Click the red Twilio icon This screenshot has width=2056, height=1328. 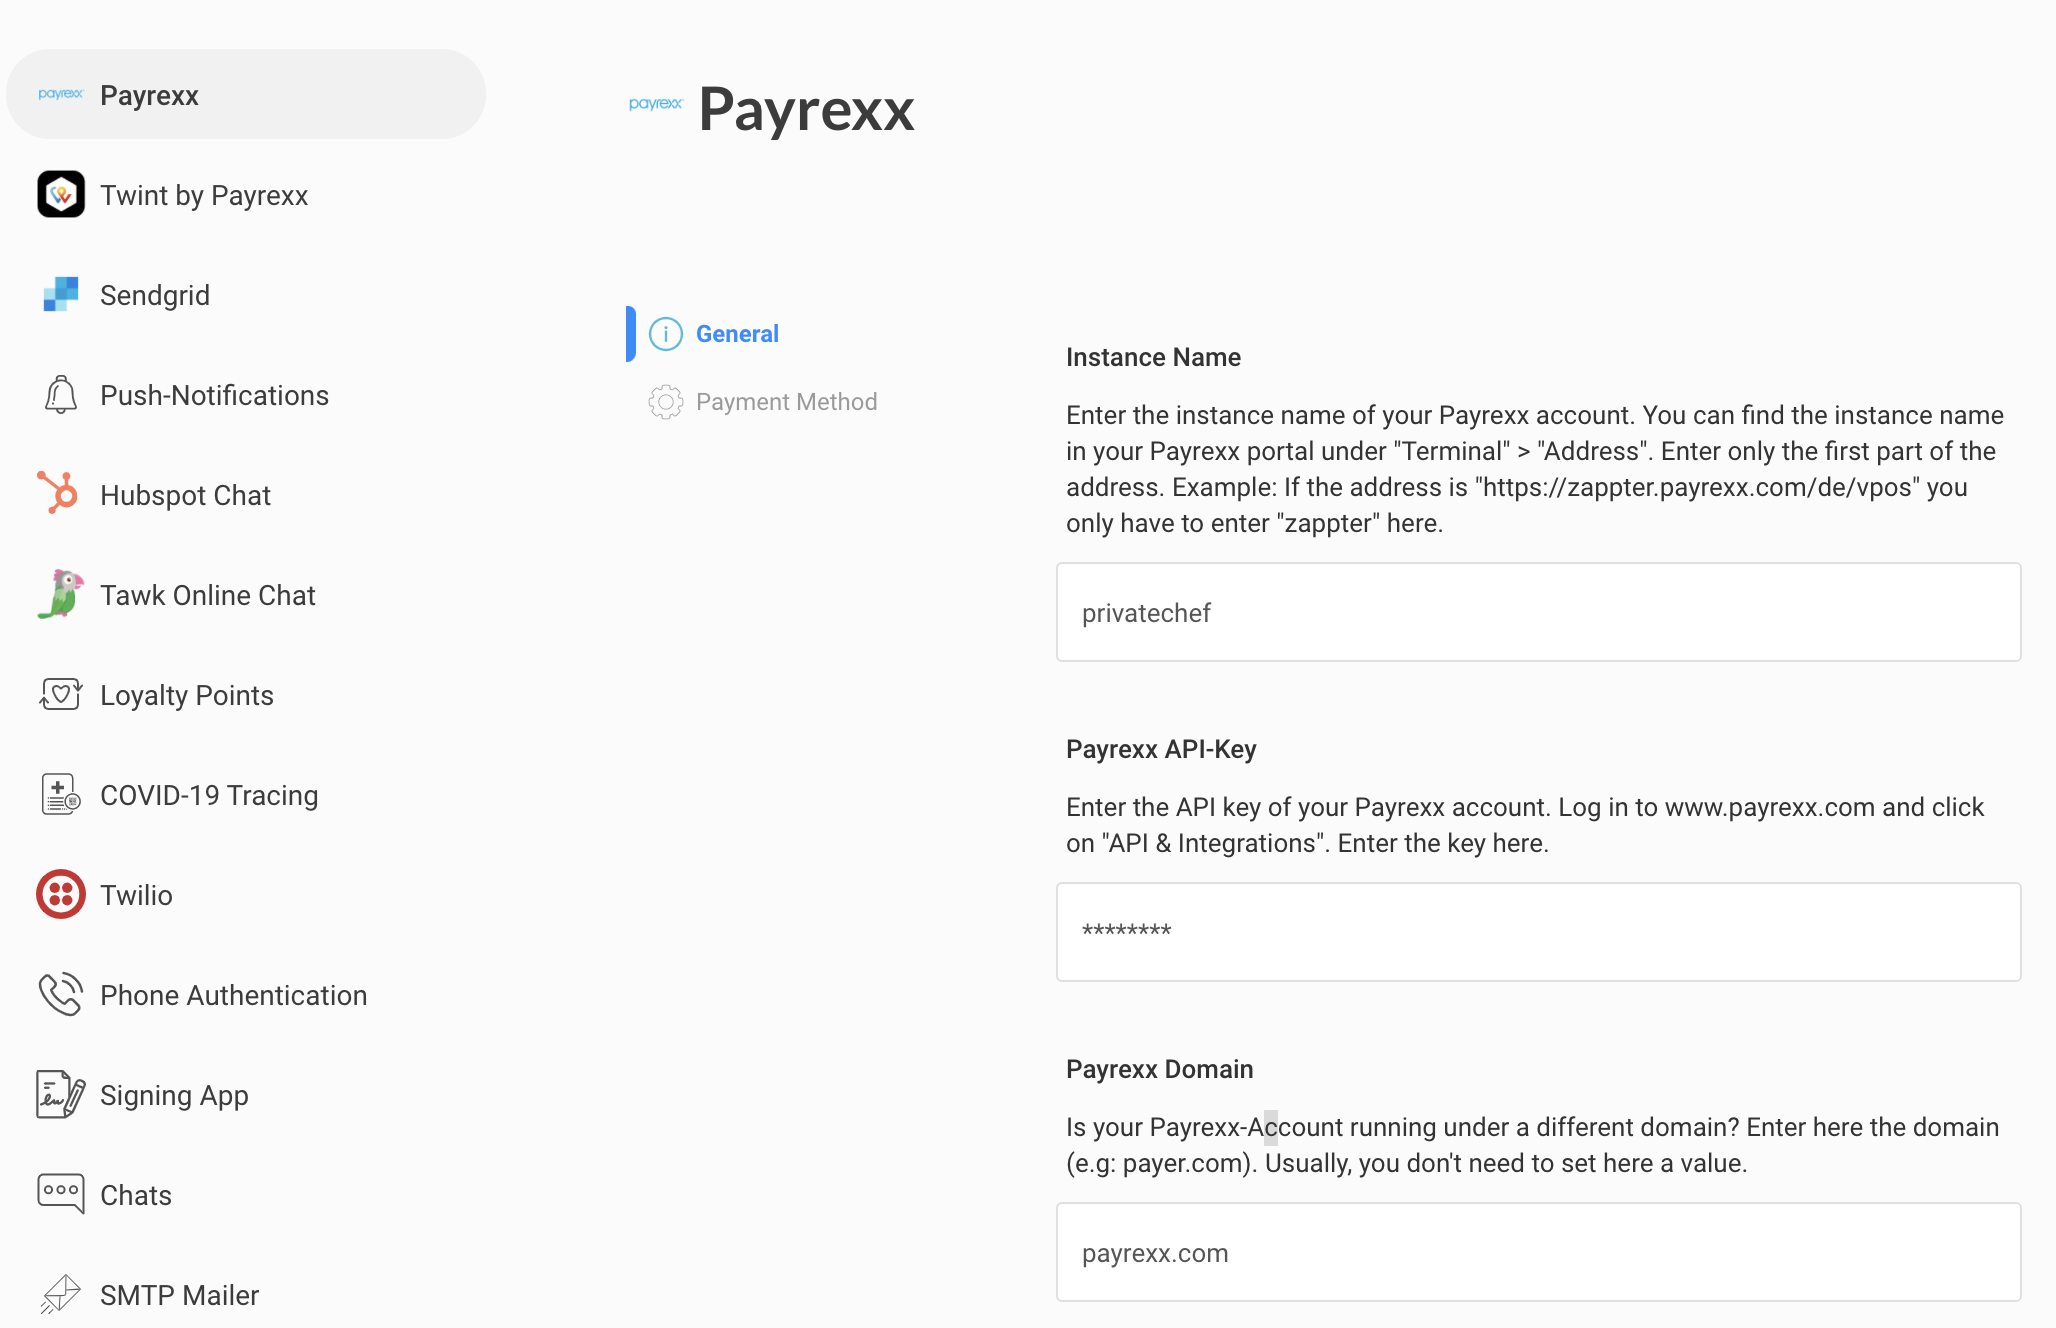[61, 894]
